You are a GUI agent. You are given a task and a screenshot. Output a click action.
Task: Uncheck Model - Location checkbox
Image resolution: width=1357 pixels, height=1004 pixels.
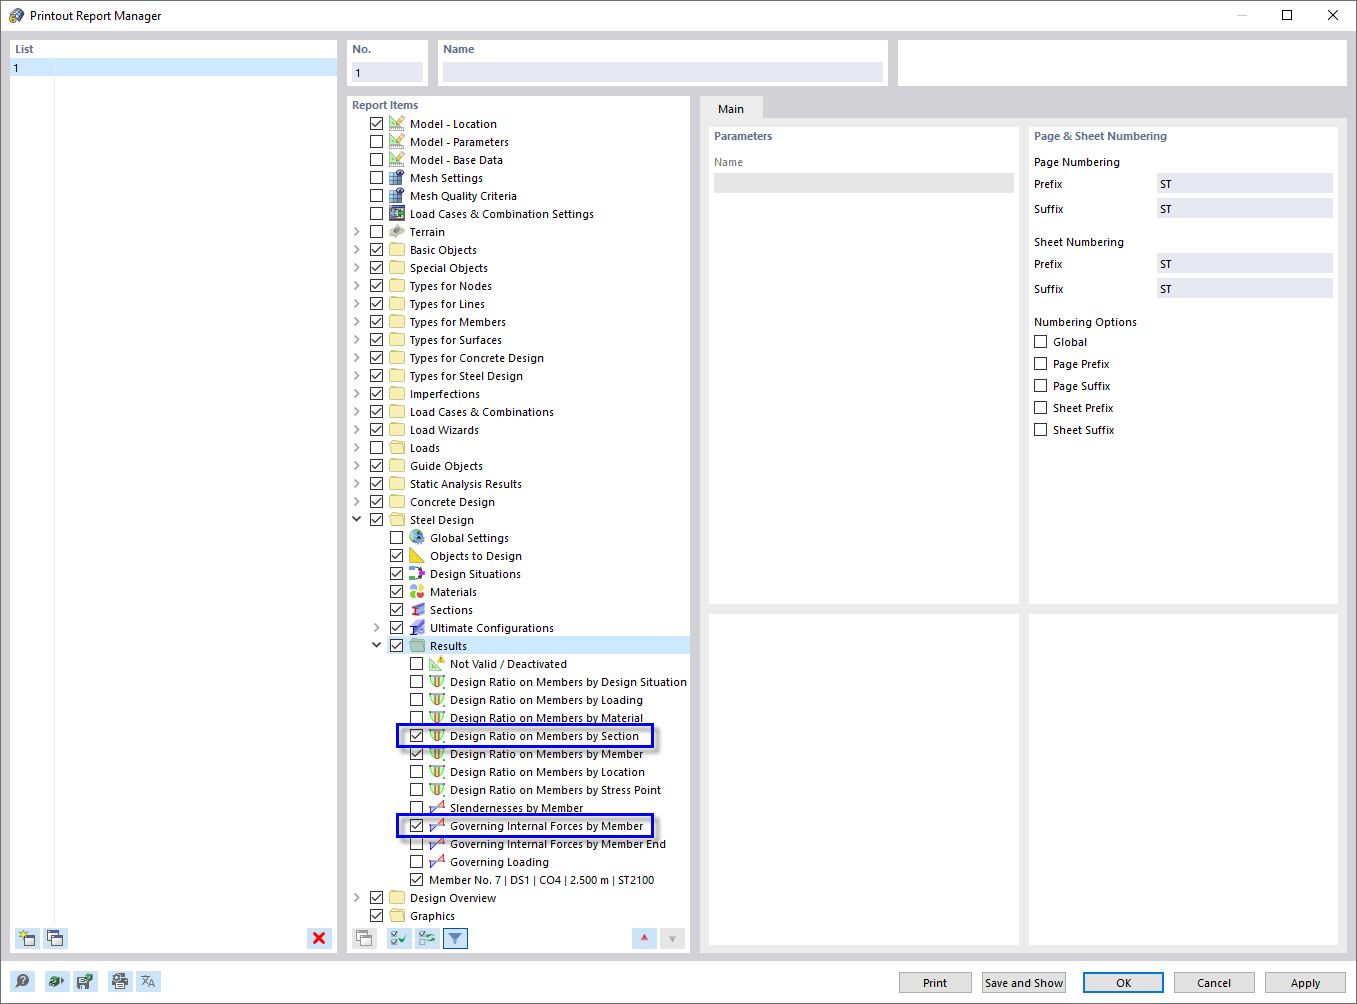click(x=377, y=124)
